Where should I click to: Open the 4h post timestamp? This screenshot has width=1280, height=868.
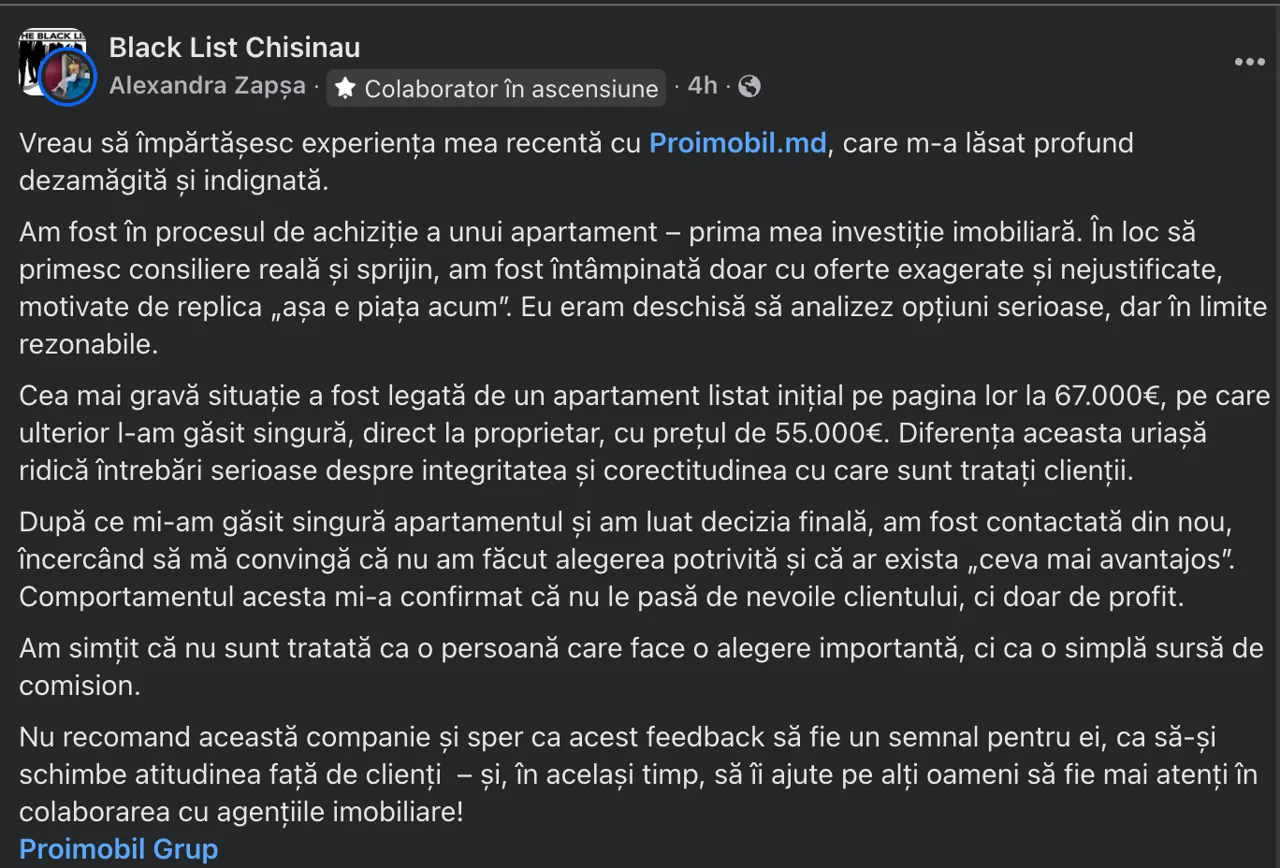pyautogui.click(x=702, y=86)
